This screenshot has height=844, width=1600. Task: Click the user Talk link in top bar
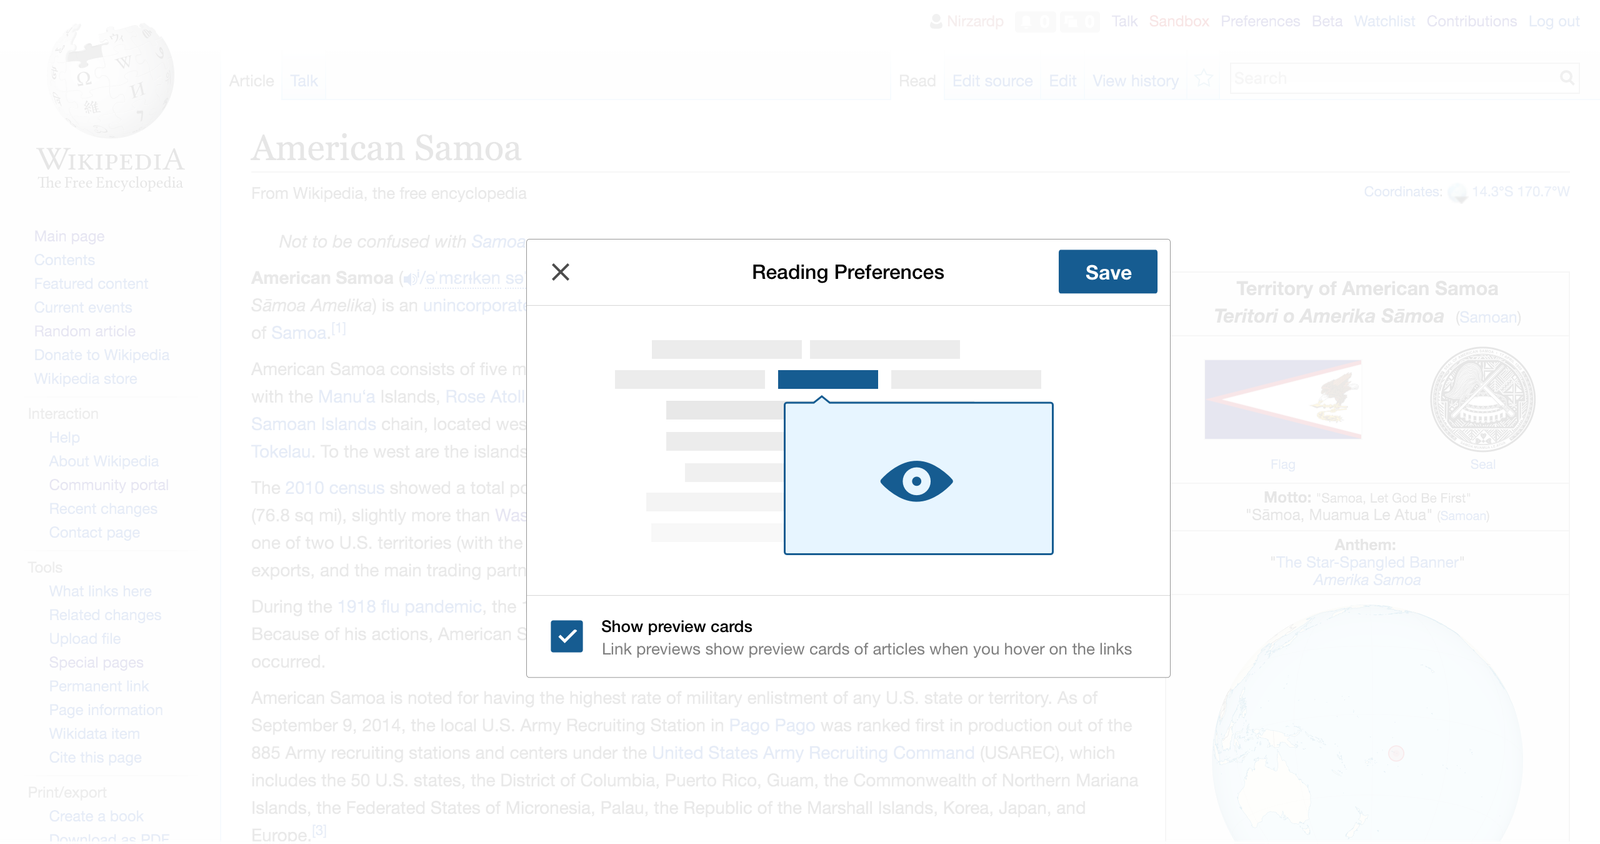(1124, 21)
